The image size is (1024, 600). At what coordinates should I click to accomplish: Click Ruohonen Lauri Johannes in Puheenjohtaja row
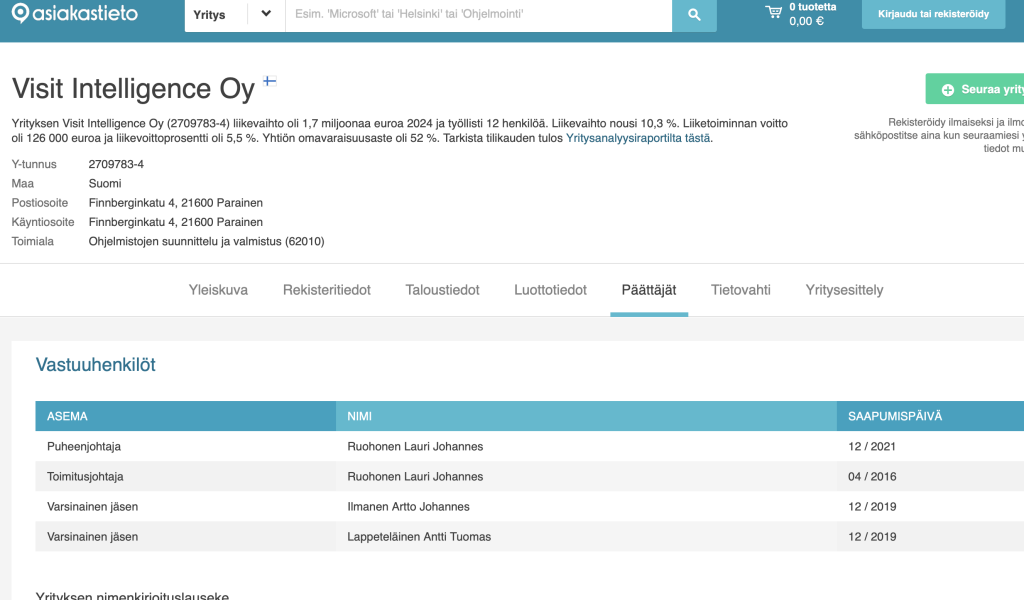click(415, 447)
